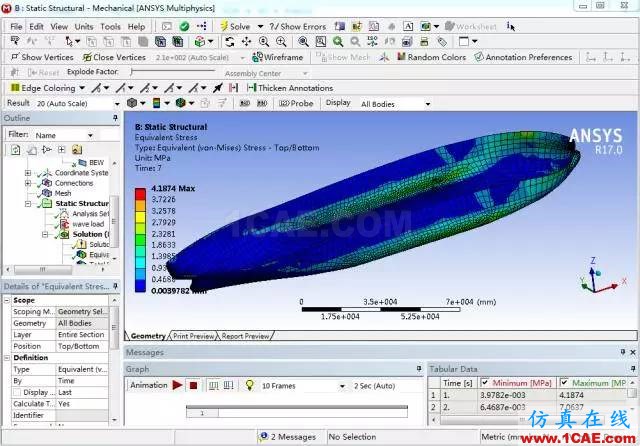Open the Units menu

coord(84,27)
